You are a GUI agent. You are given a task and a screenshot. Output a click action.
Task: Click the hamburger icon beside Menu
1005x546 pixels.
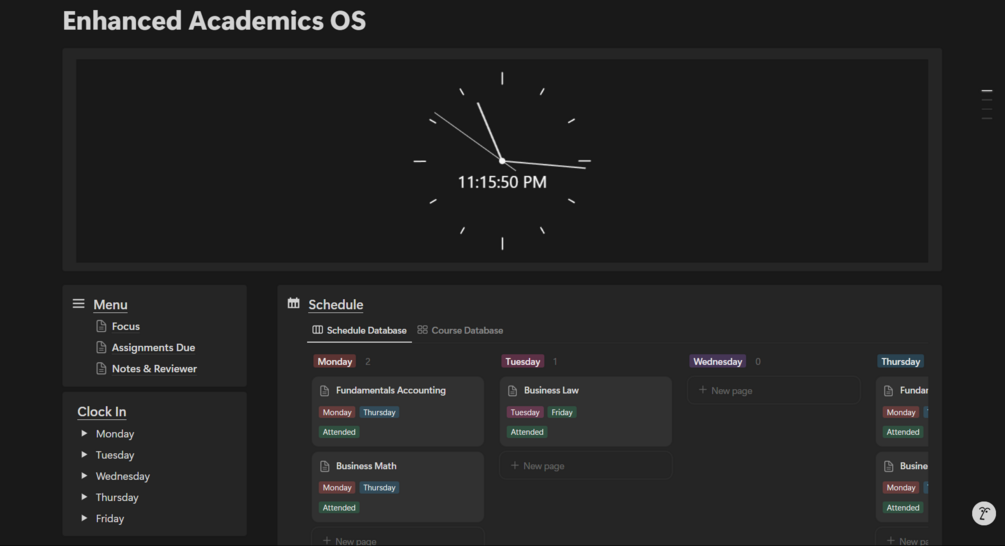[x=78, y=304]
